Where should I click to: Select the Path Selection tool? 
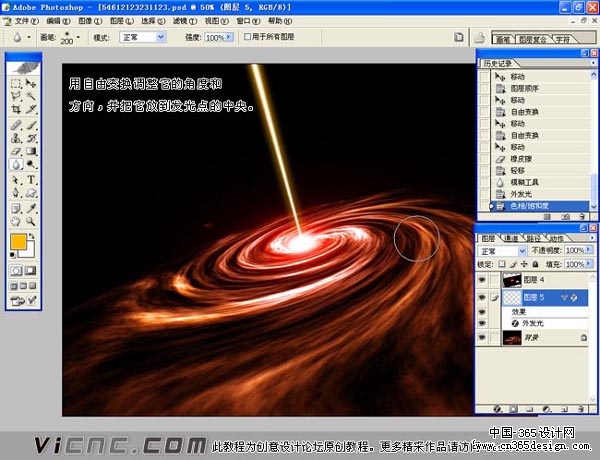tap(16, 179)
